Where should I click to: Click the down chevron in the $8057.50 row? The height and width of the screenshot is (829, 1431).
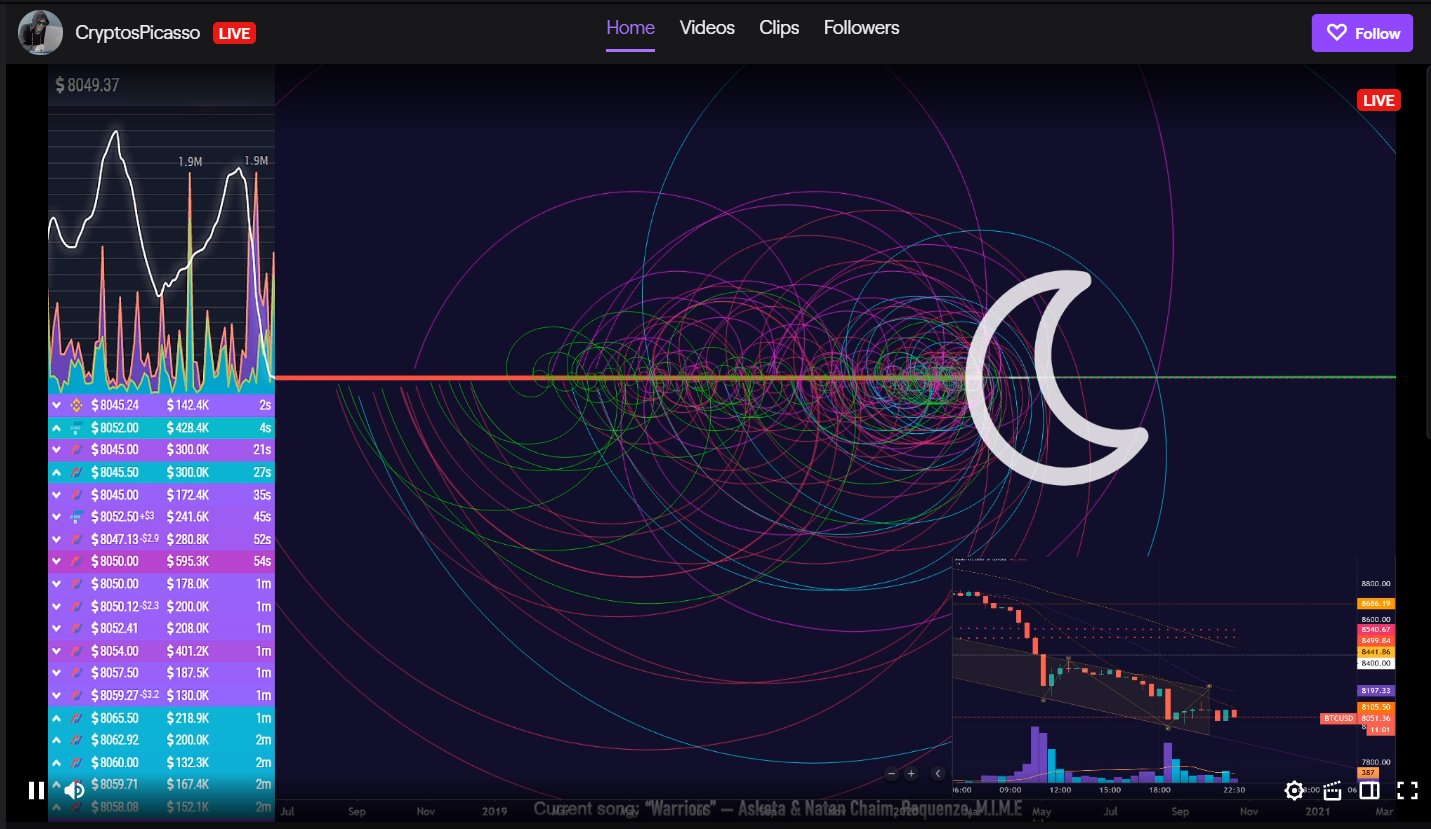(57, 673)
